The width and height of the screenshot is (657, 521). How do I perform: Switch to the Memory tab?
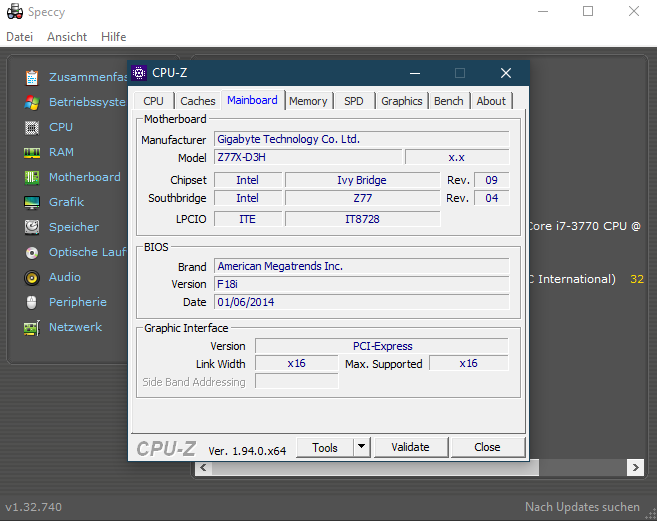coord(308,101)
